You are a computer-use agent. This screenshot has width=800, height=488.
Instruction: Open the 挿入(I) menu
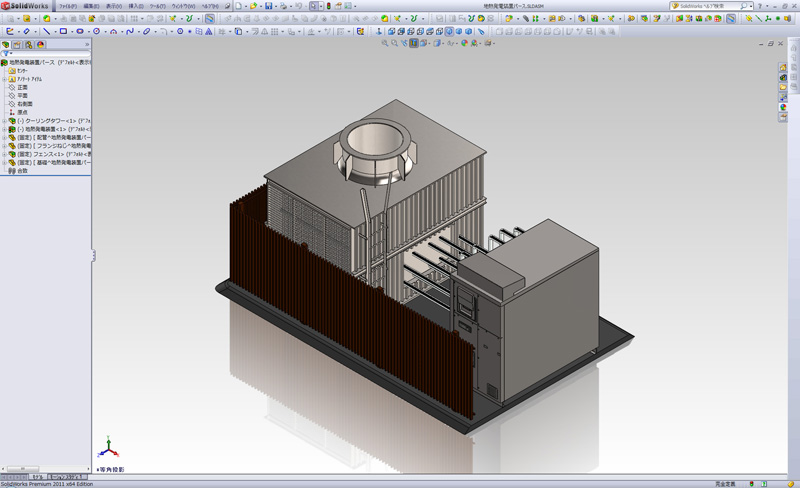pos(135,6)
